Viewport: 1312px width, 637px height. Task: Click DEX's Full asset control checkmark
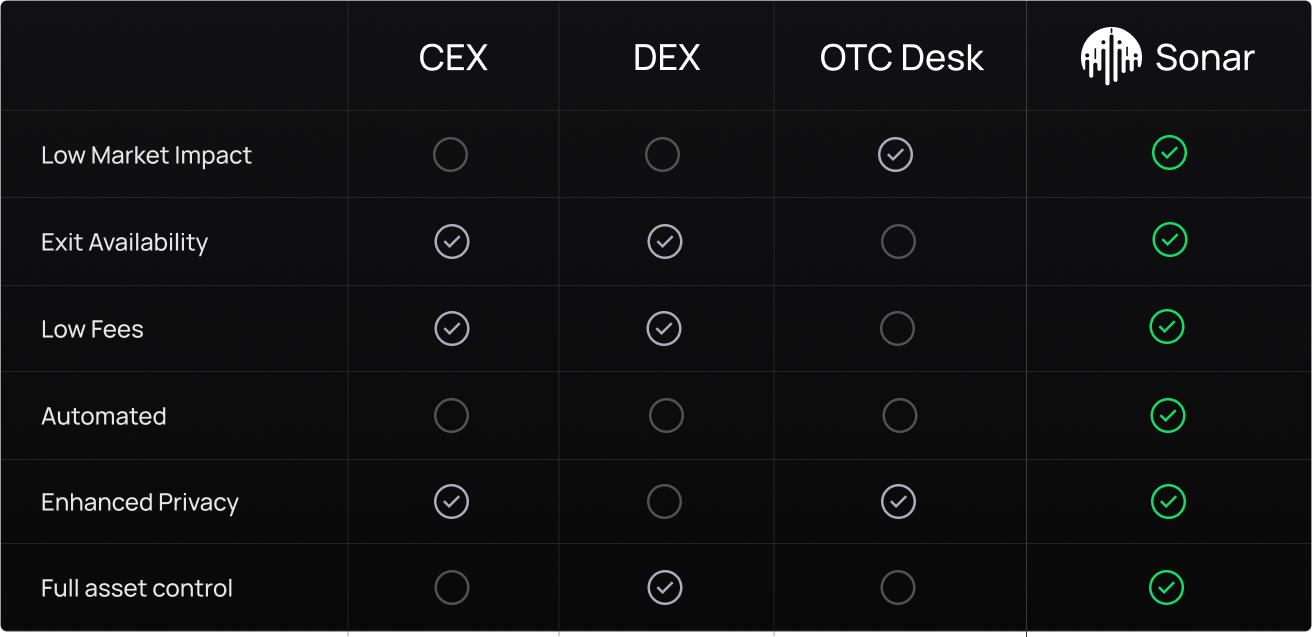(665, 588)
